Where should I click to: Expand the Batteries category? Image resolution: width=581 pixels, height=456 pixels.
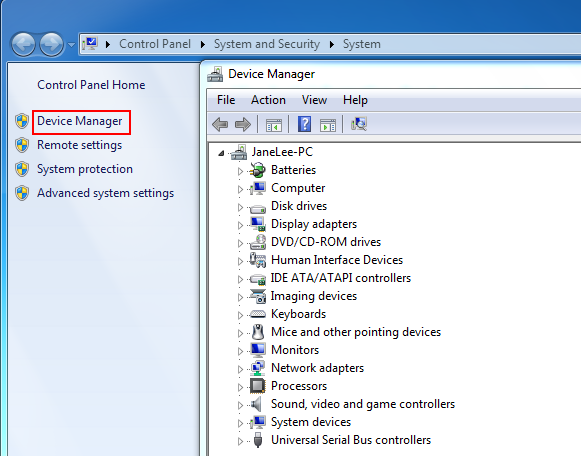point(240,171)
